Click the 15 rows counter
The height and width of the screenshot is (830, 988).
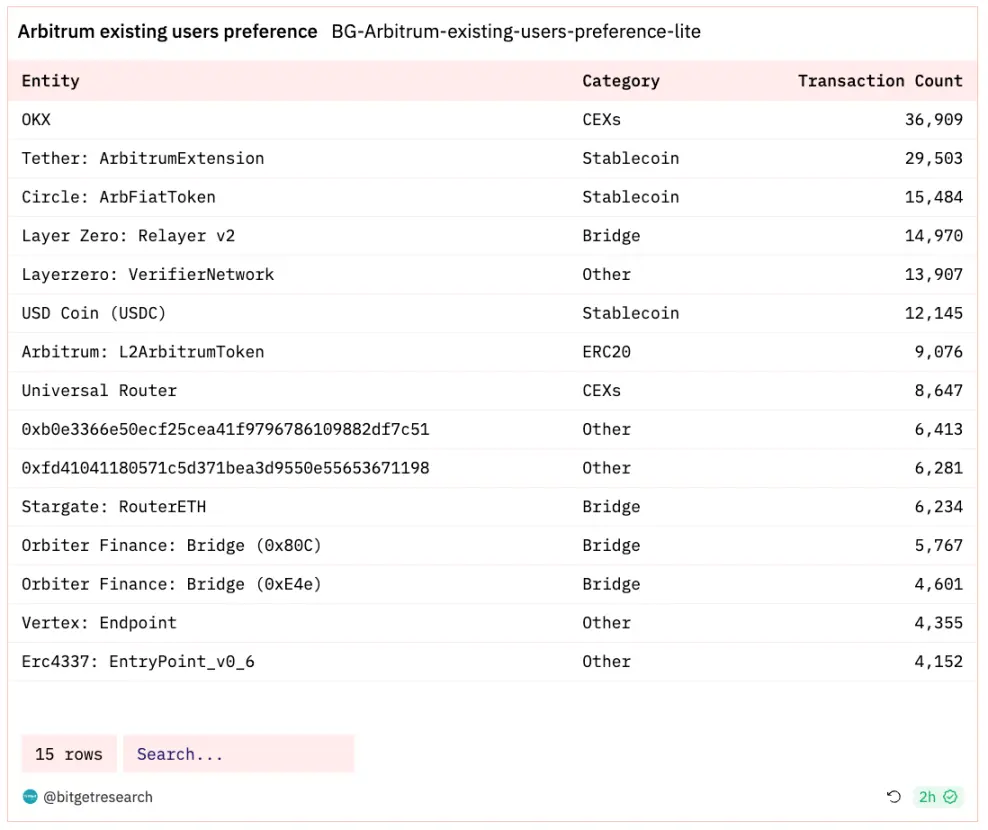coord(69,754)
